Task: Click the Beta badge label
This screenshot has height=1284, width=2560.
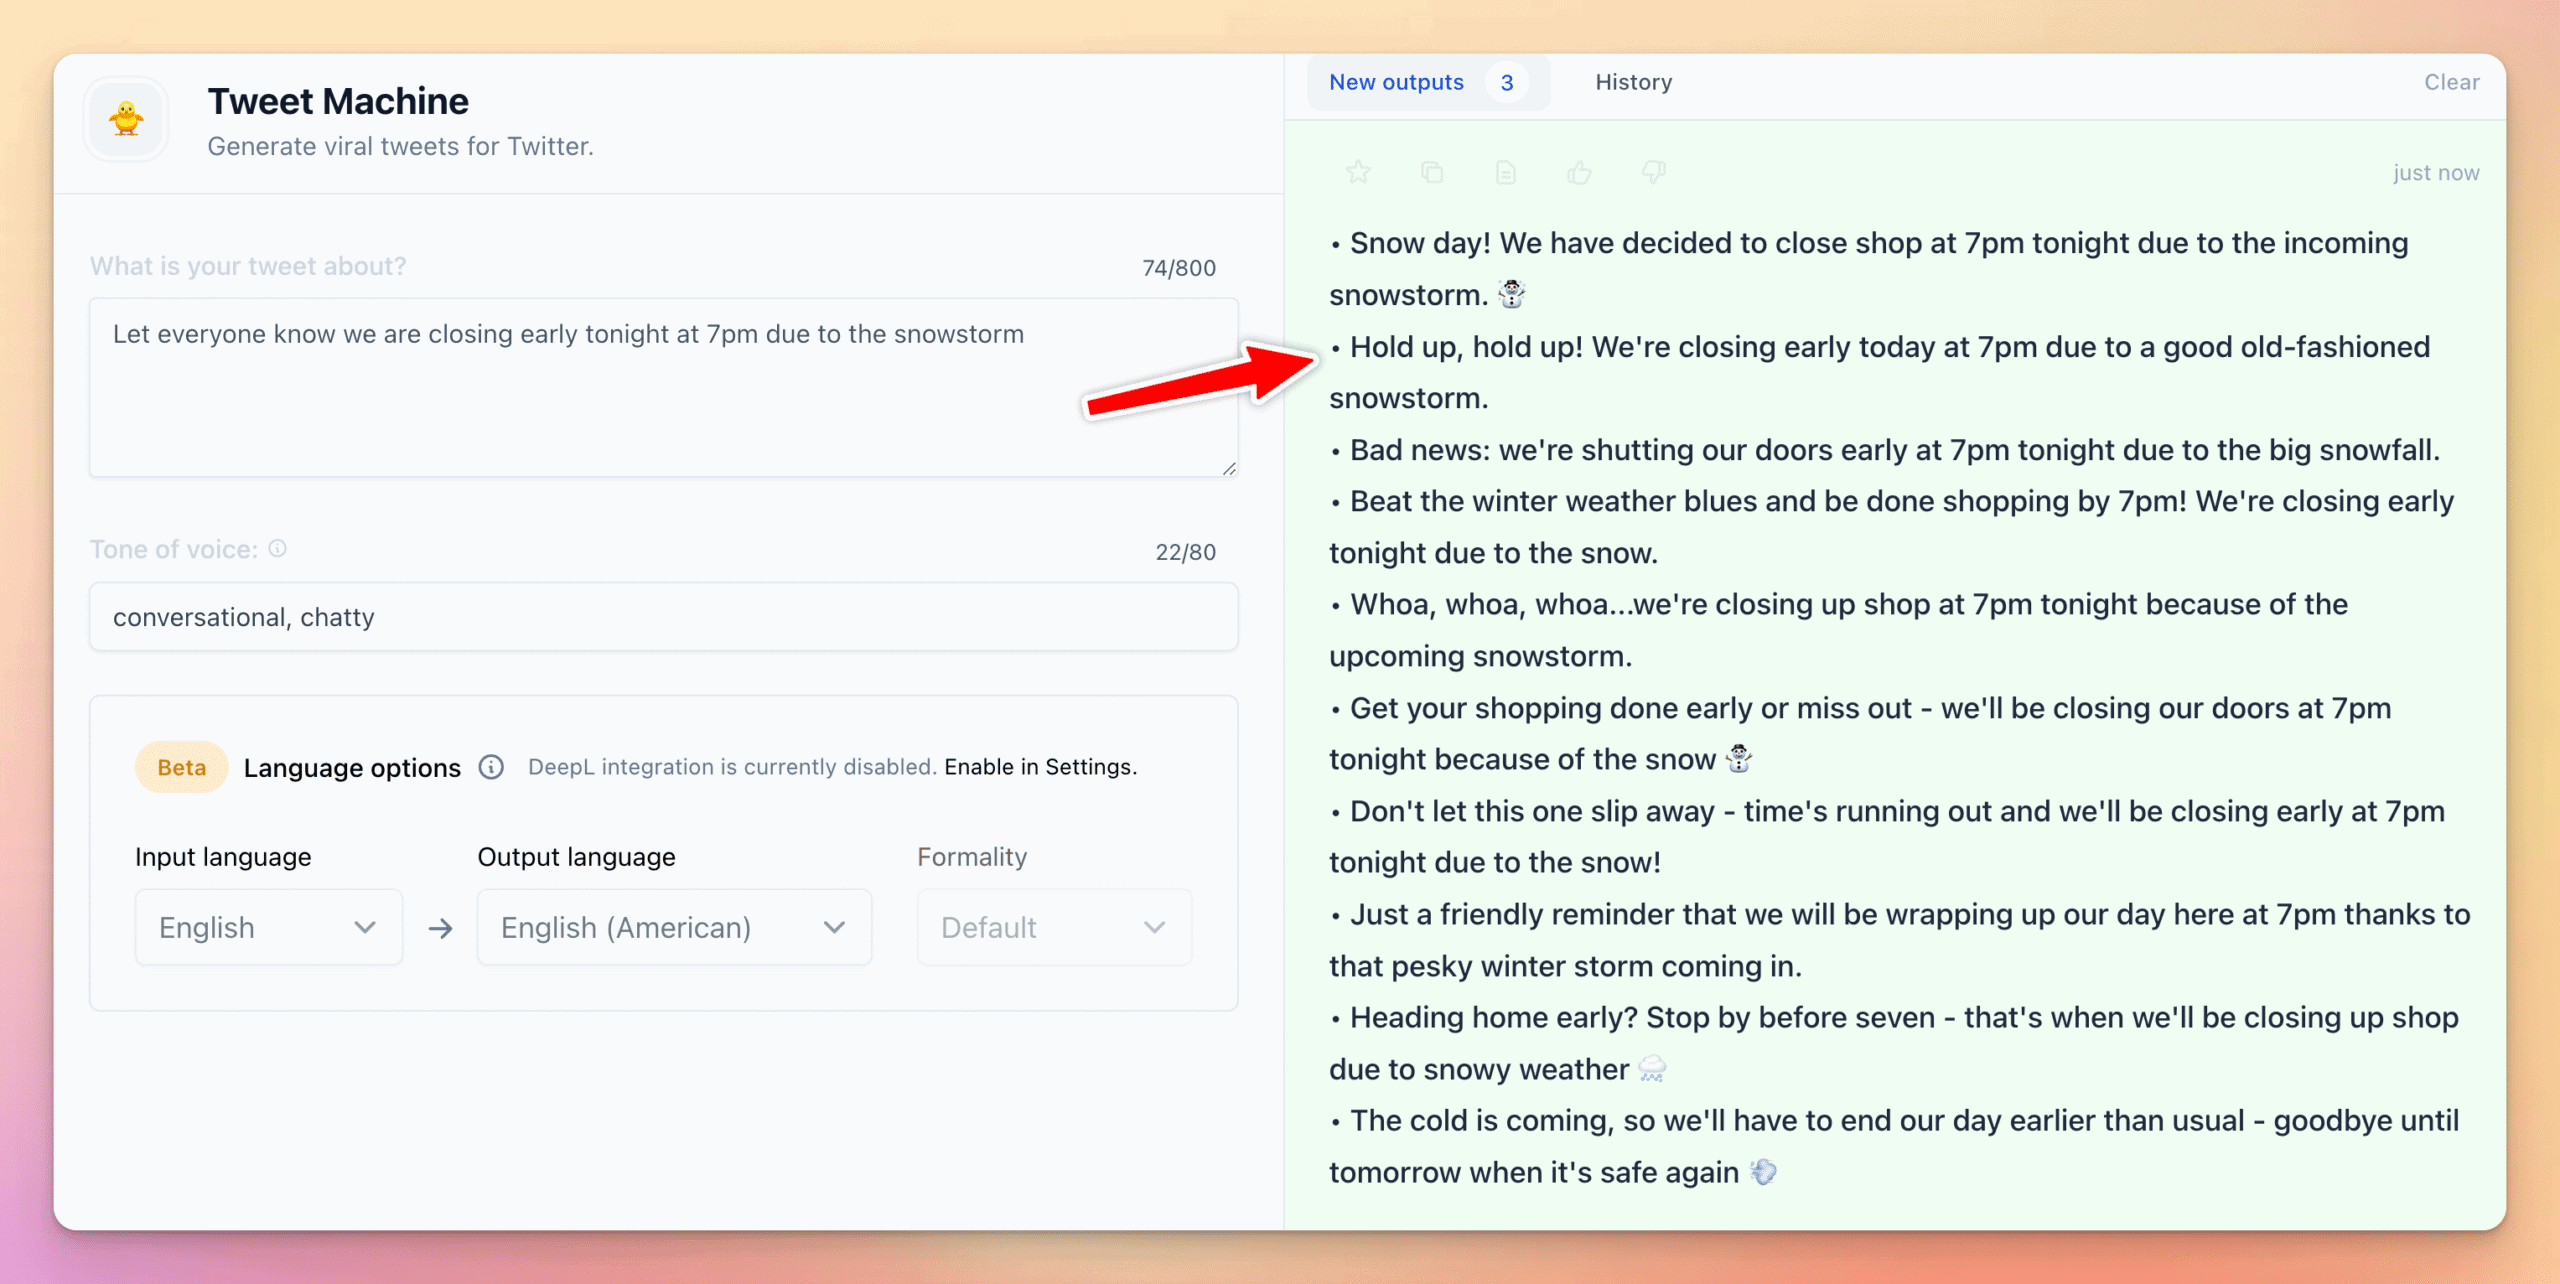Action: tap(181, 767)
